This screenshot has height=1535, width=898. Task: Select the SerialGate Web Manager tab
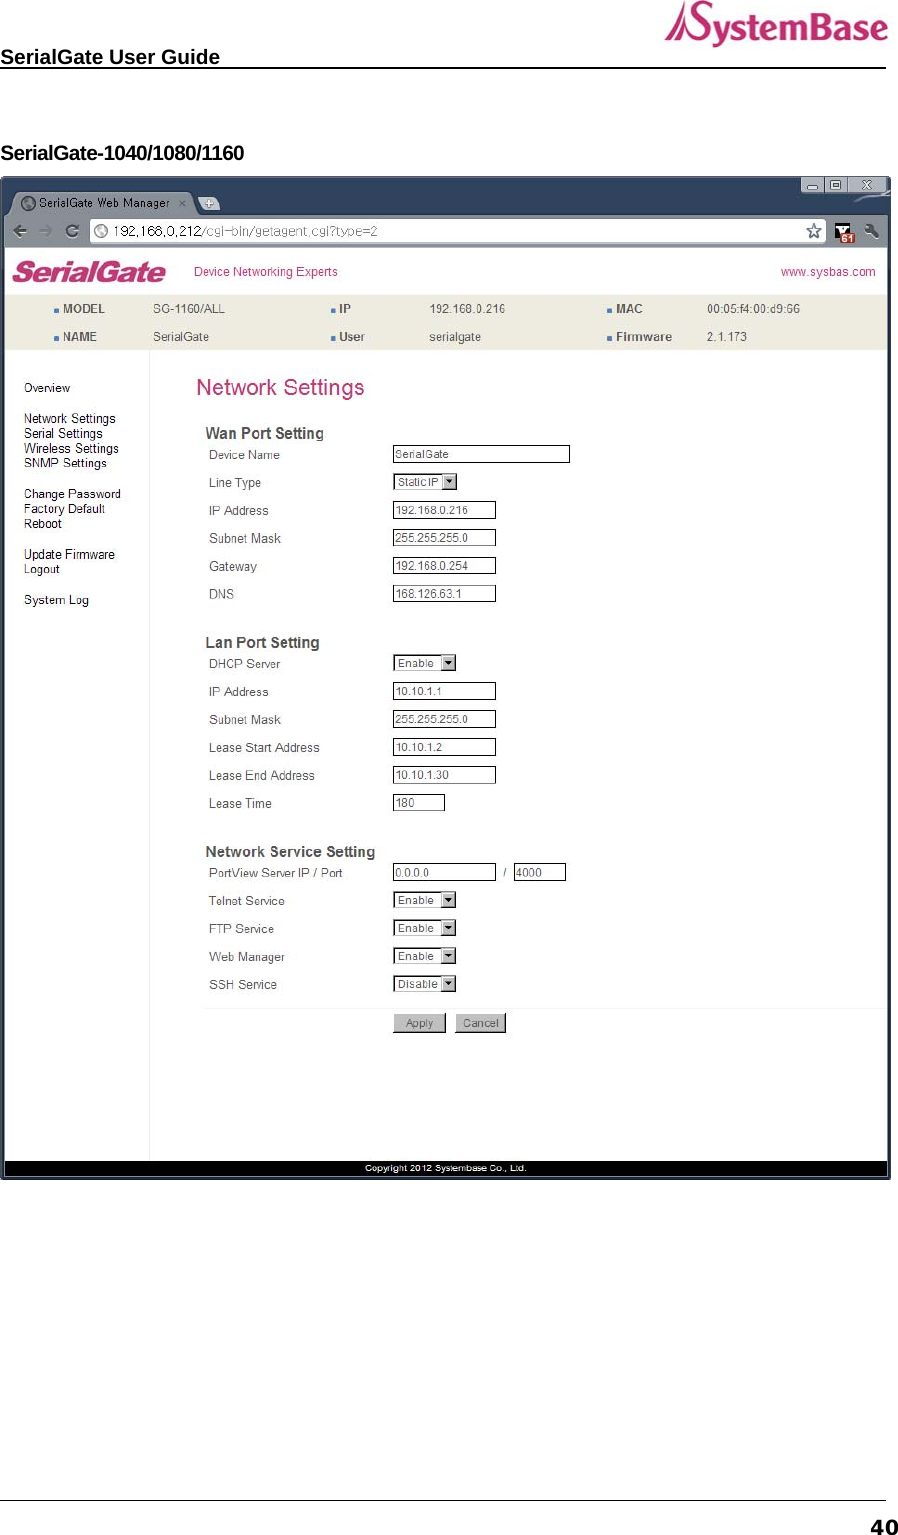pyautogui.click(x=103, y=203)
